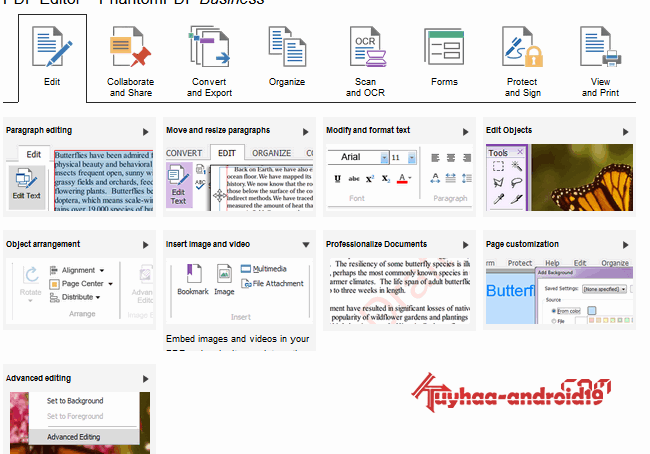This screenshot has height=454, width=650.
Task: Click Set to Background menu item
Action: click(x=75, y=401)
